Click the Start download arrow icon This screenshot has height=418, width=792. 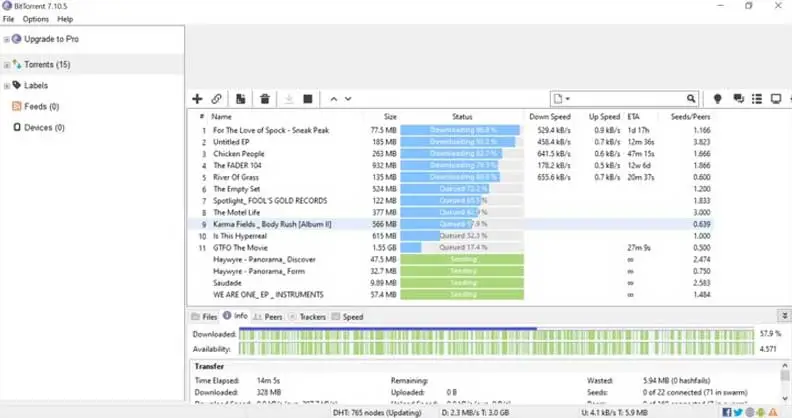pyautogui.click(x=289, y=99)
